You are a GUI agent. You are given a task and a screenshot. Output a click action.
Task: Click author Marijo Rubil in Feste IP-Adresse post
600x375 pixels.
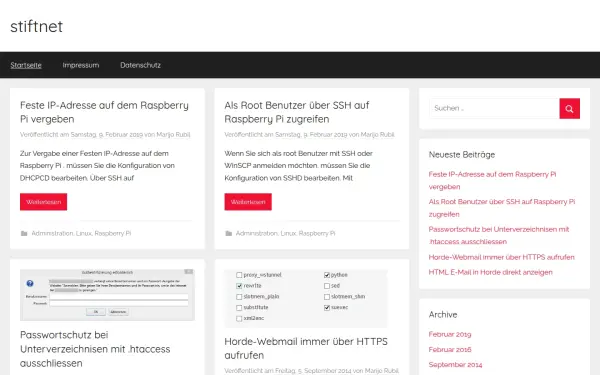pos(173,134)
